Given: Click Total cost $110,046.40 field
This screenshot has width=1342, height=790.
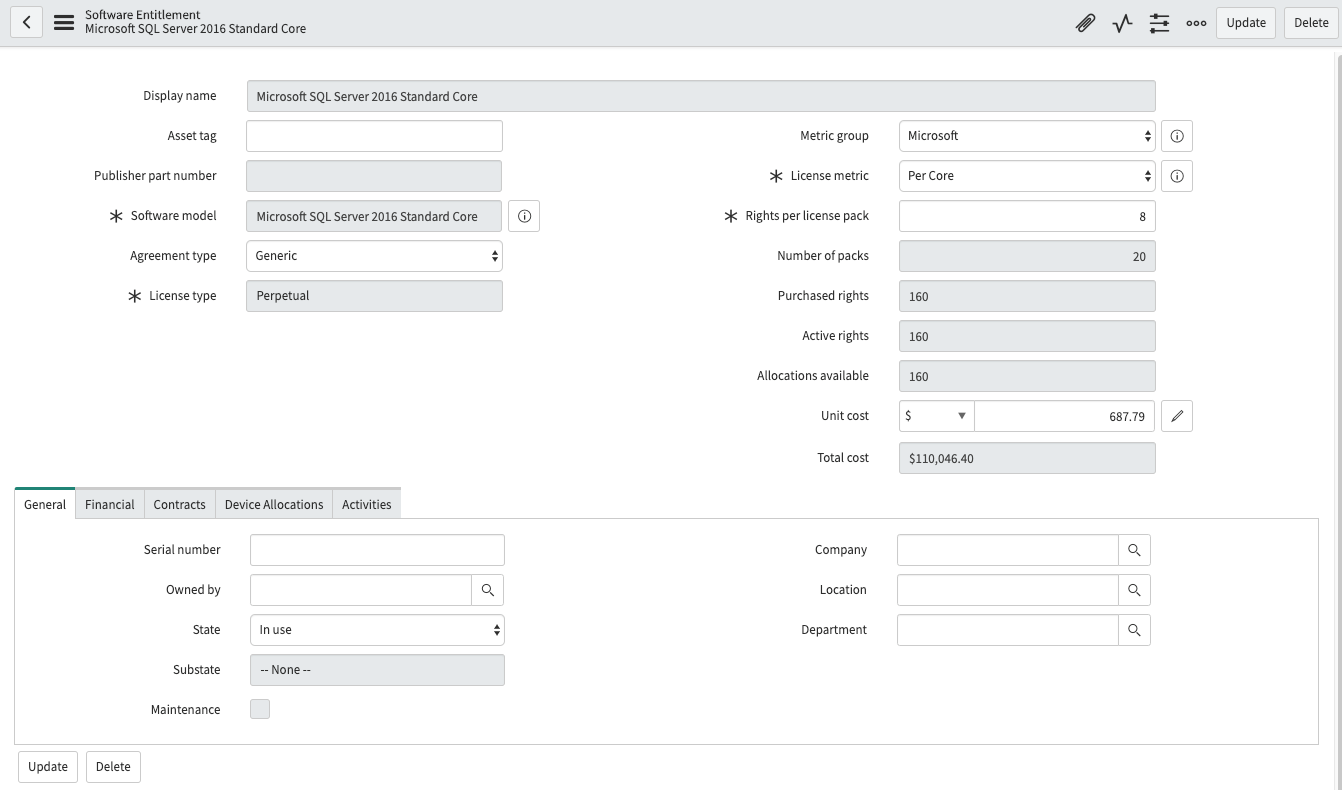Looking at the screenshot, I should tap(1027, 458).
